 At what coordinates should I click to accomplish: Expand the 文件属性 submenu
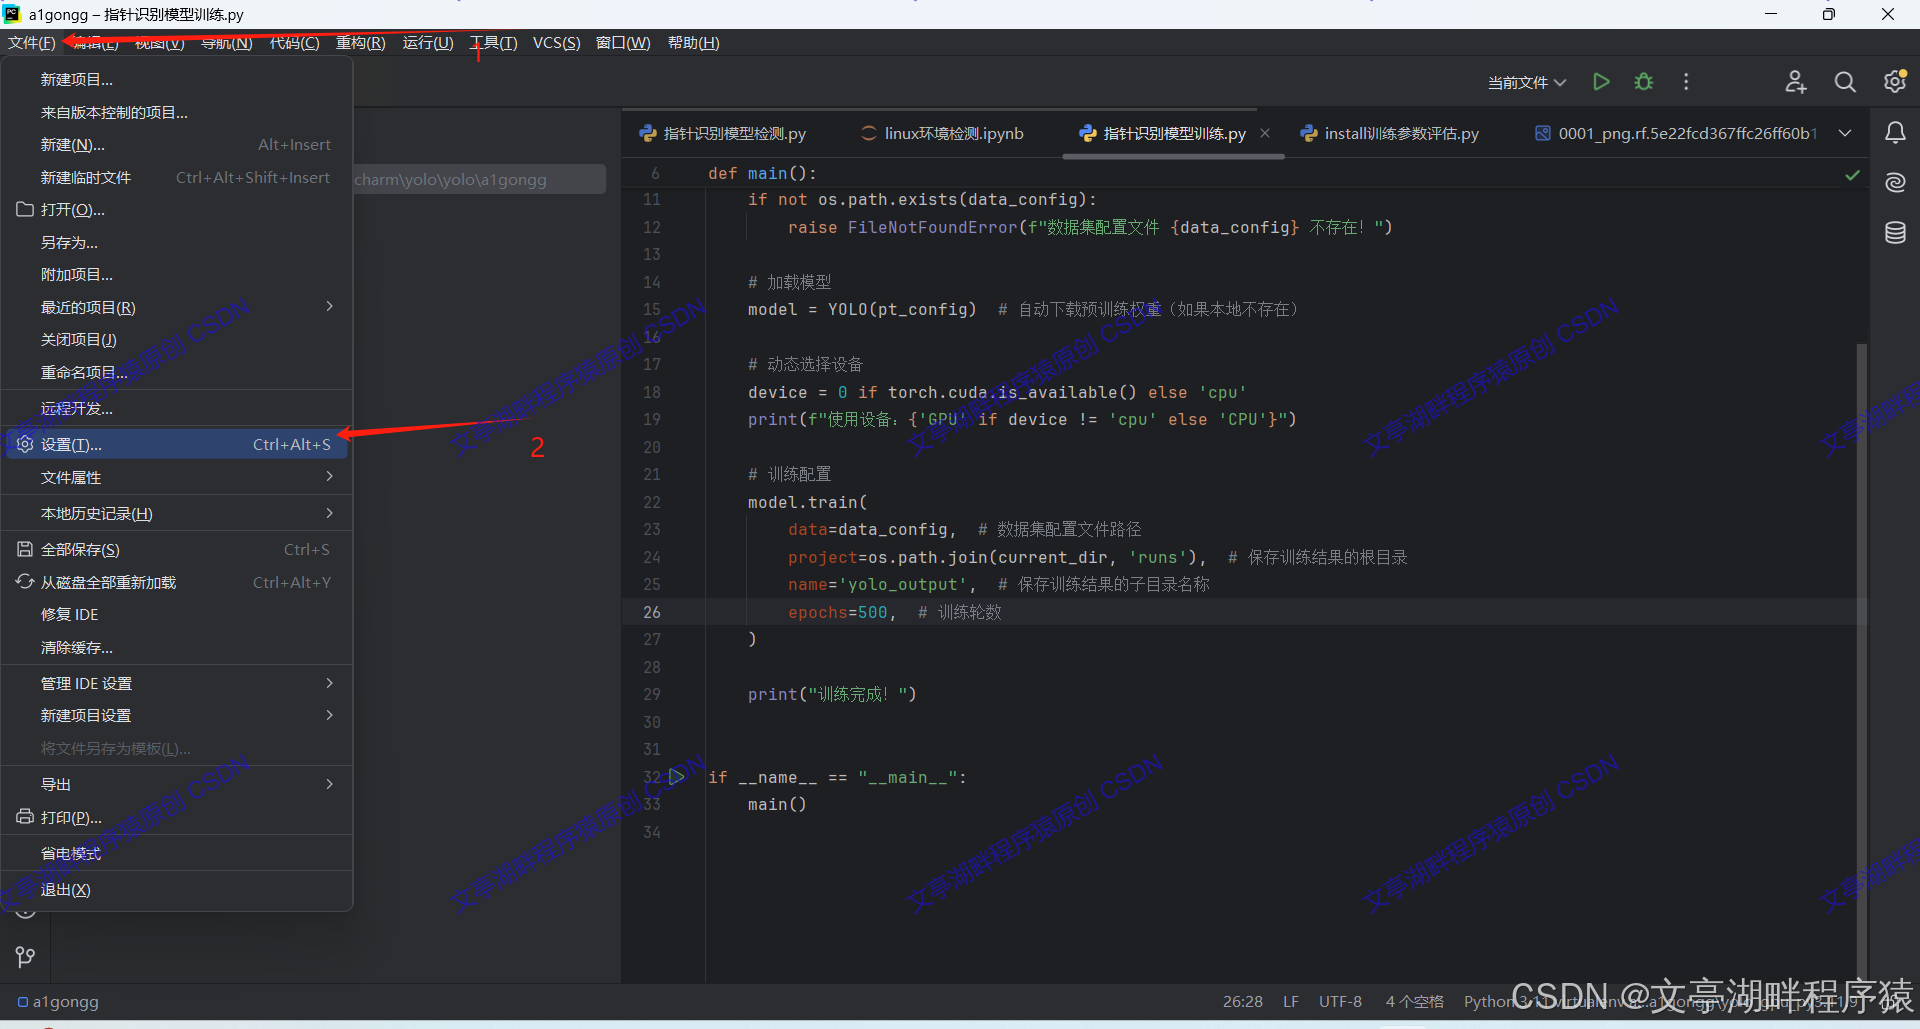tap(177, 477)
